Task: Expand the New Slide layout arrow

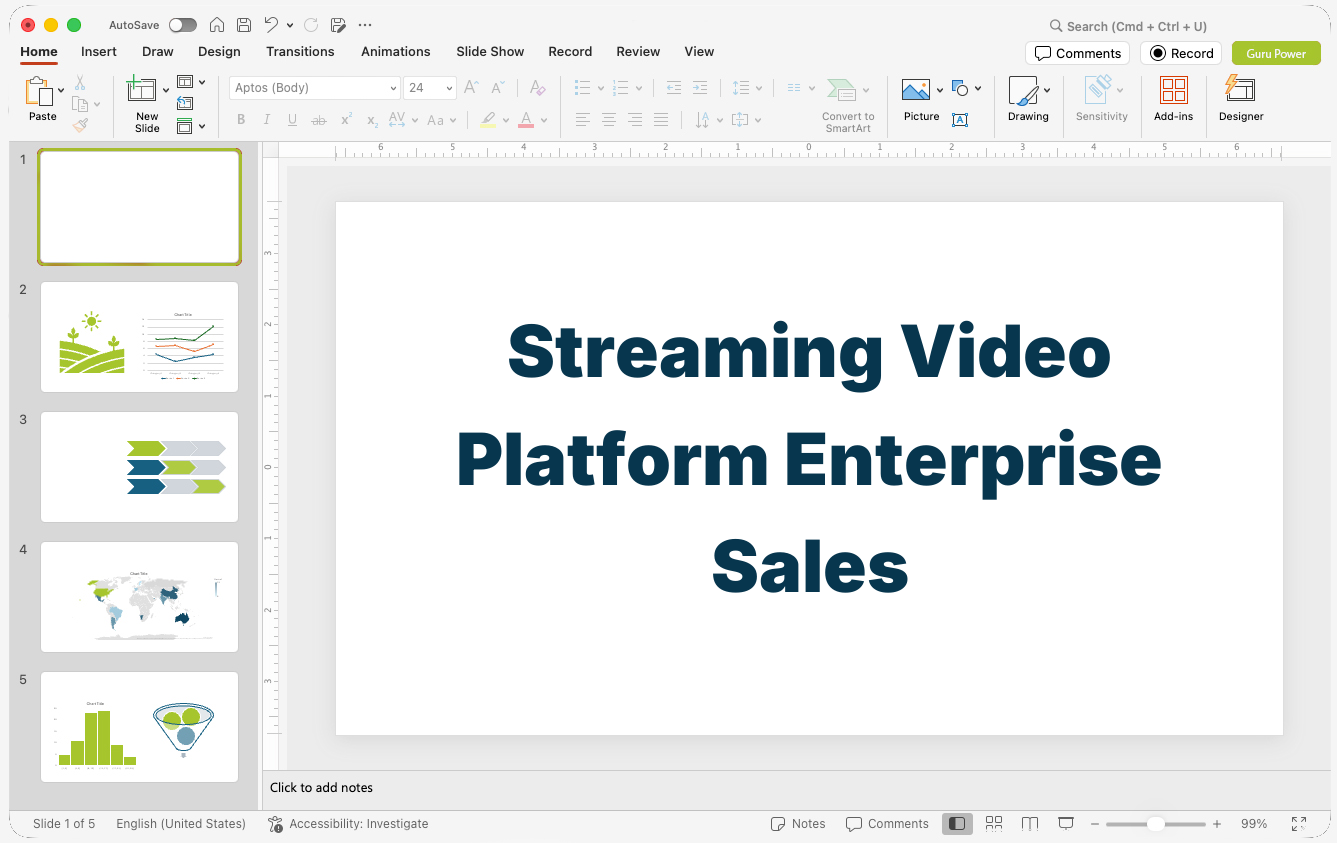Action: click(166, 90)
